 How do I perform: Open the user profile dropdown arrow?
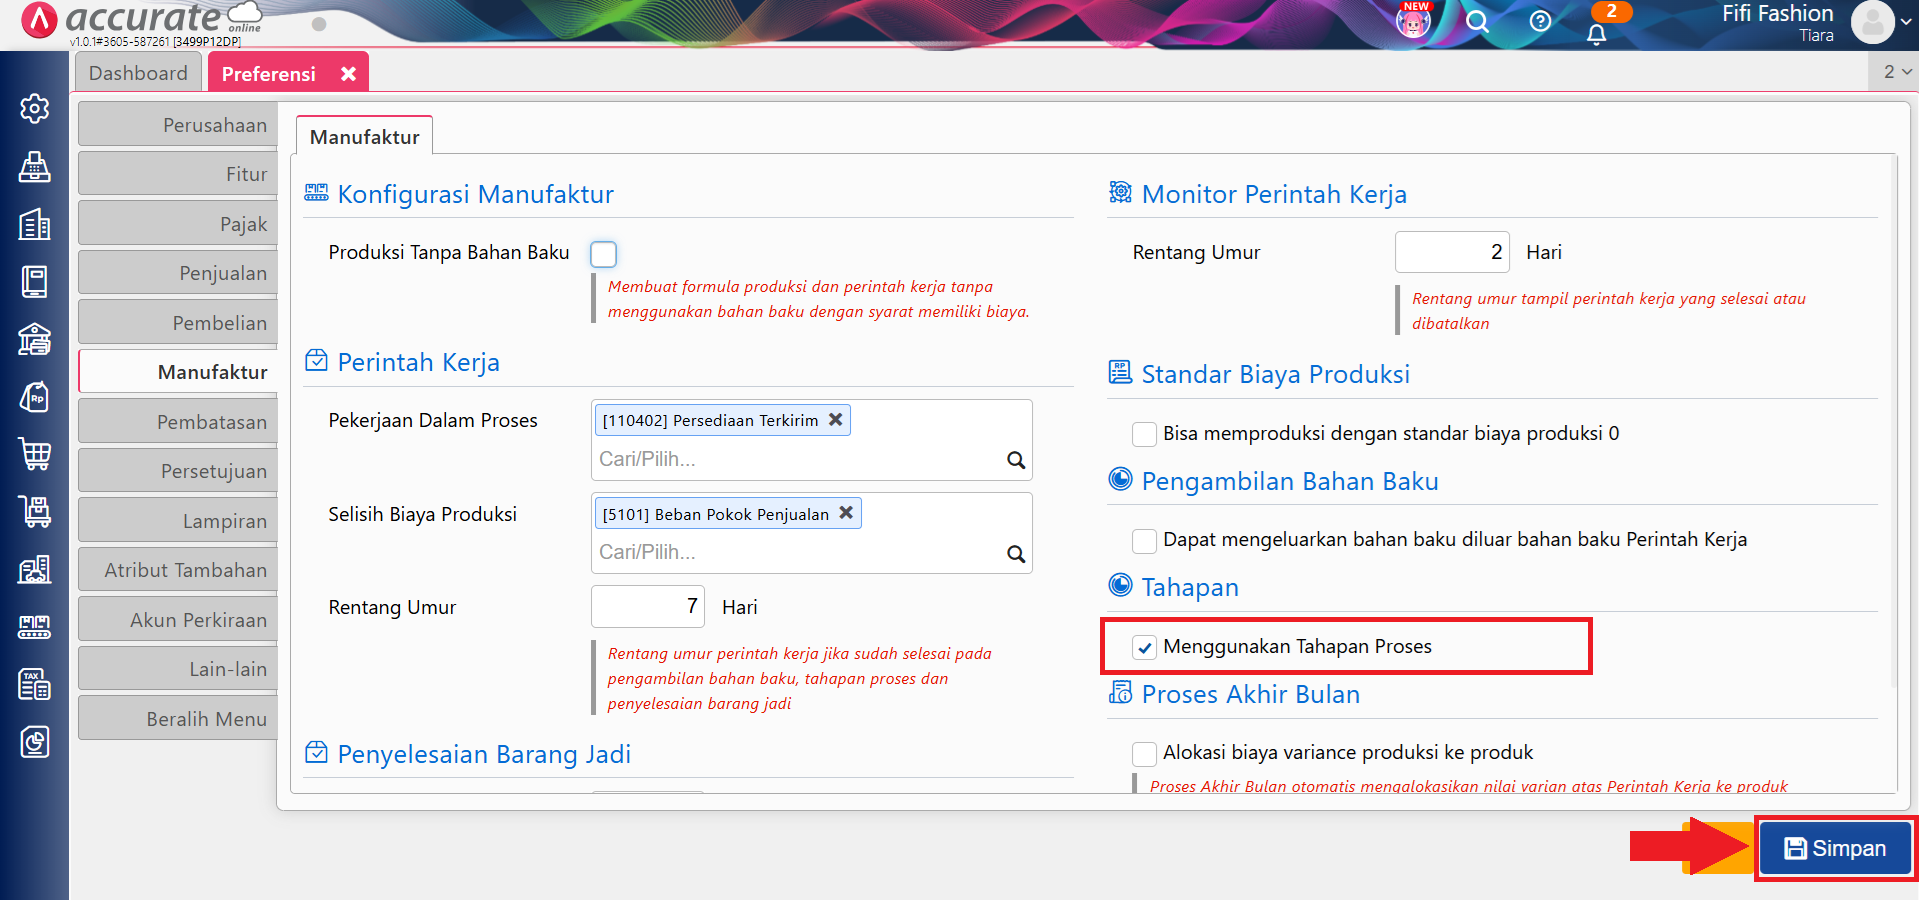1902,22
